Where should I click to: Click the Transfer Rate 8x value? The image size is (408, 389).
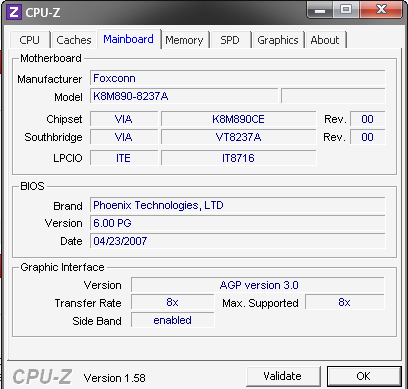(x=173, y=302)
